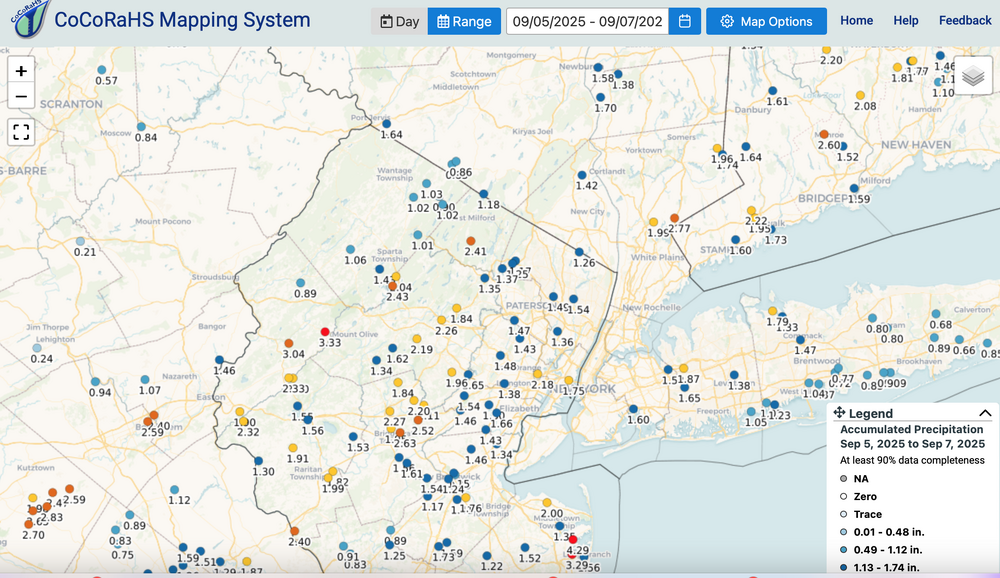The width and height of the screenshot is (1000, 578).
Task: Click the Trace legend entry
Action: [868, 514]
